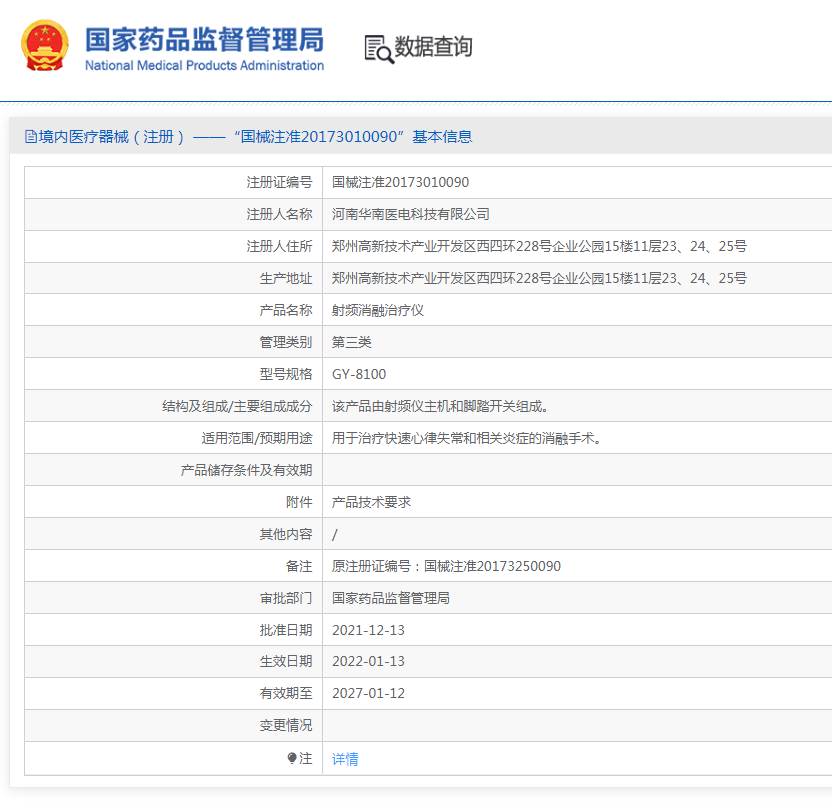Click the document icon before 境内医疗器械
Image resolution: width=832 pixels, height=811 pixels.
[31, 137]
